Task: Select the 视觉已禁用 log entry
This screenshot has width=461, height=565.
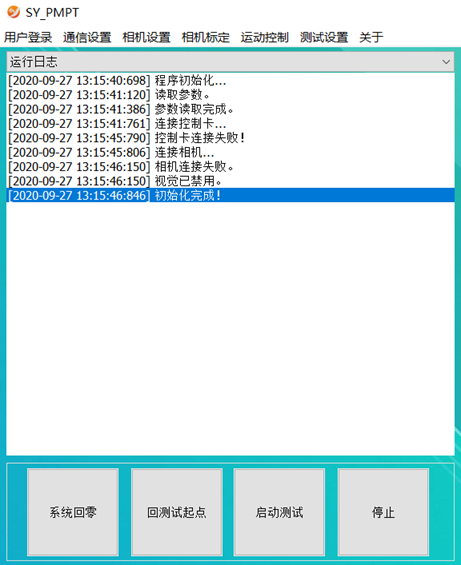Action: click(230, 181)
